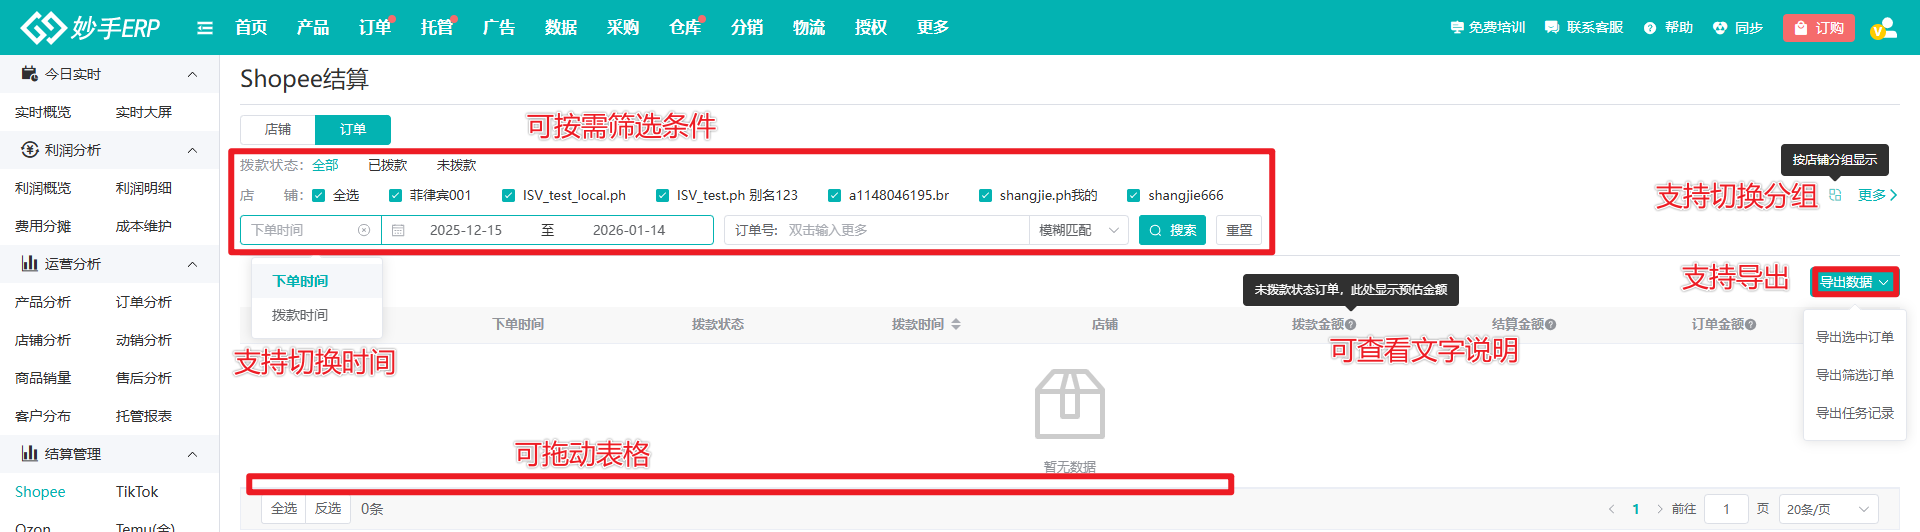Click the 运营分析 chart icon
The width and height of the screenshot is (1920, 532).
pos(29,263)
